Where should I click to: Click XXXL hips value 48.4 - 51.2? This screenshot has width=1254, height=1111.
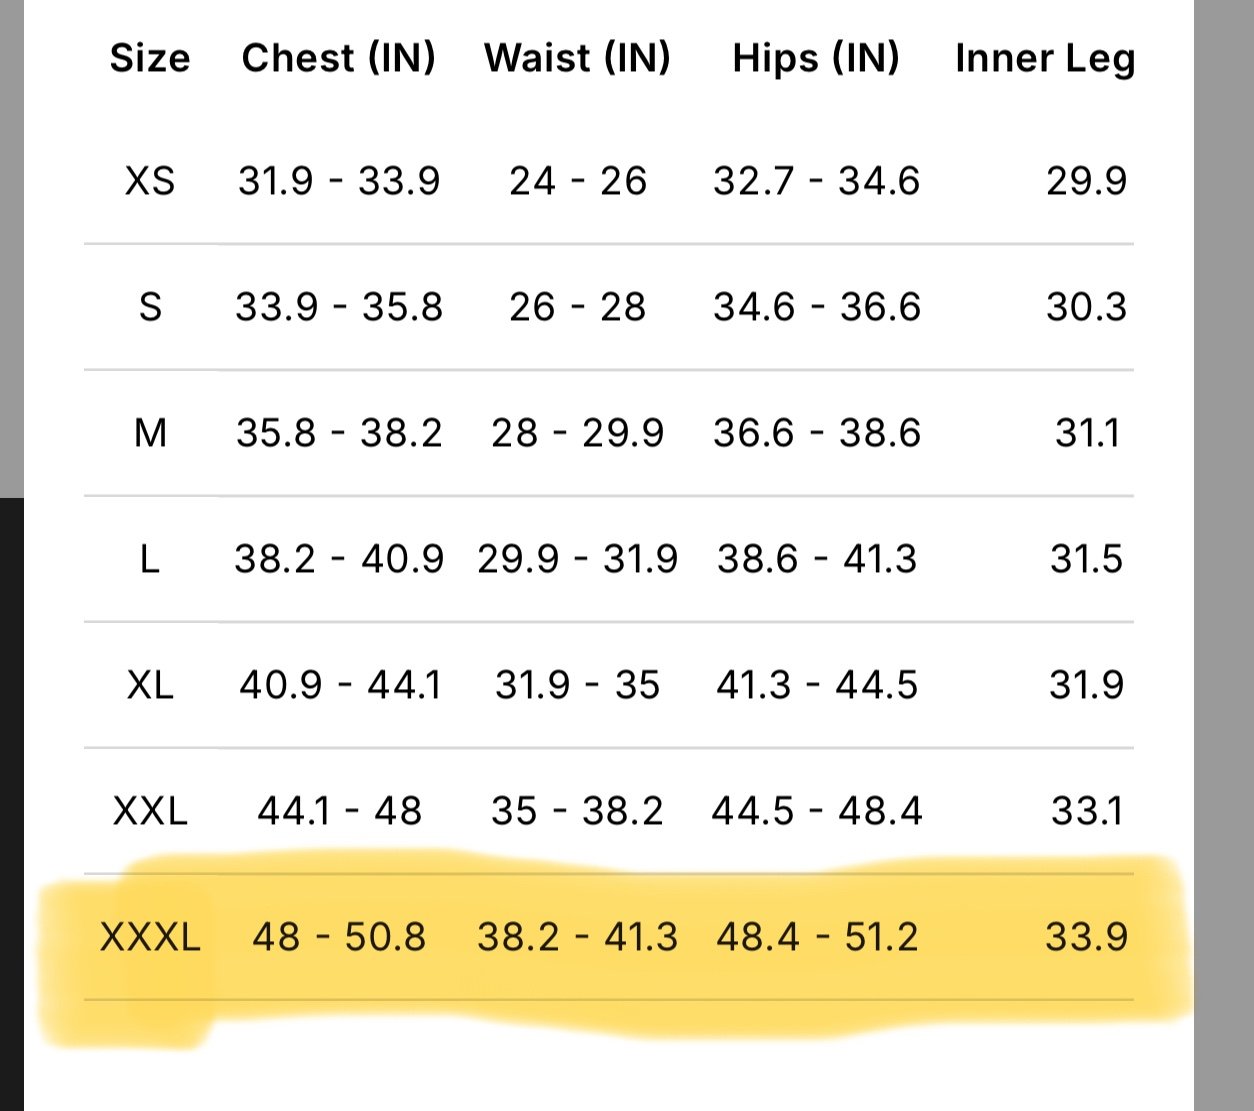tap(816, 937)
